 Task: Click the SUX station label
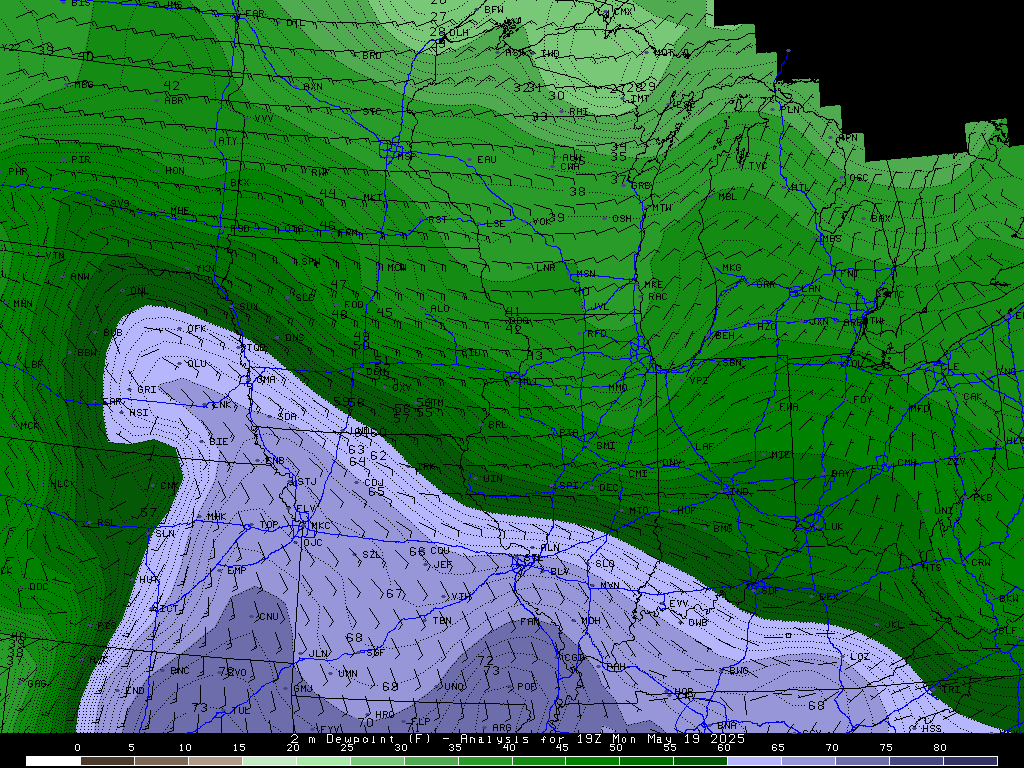(x=248, y=307)
